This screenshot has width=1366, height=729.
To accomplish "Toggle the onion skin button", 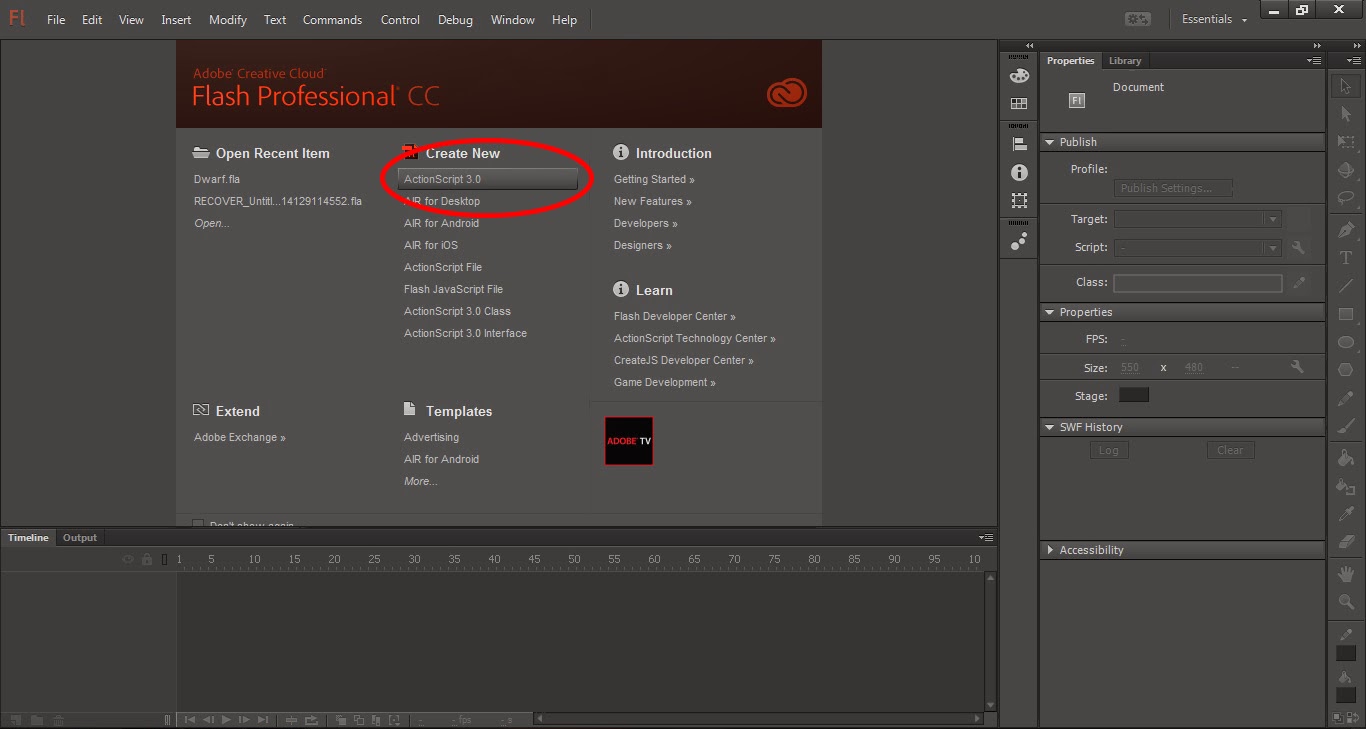I will 341,719.
